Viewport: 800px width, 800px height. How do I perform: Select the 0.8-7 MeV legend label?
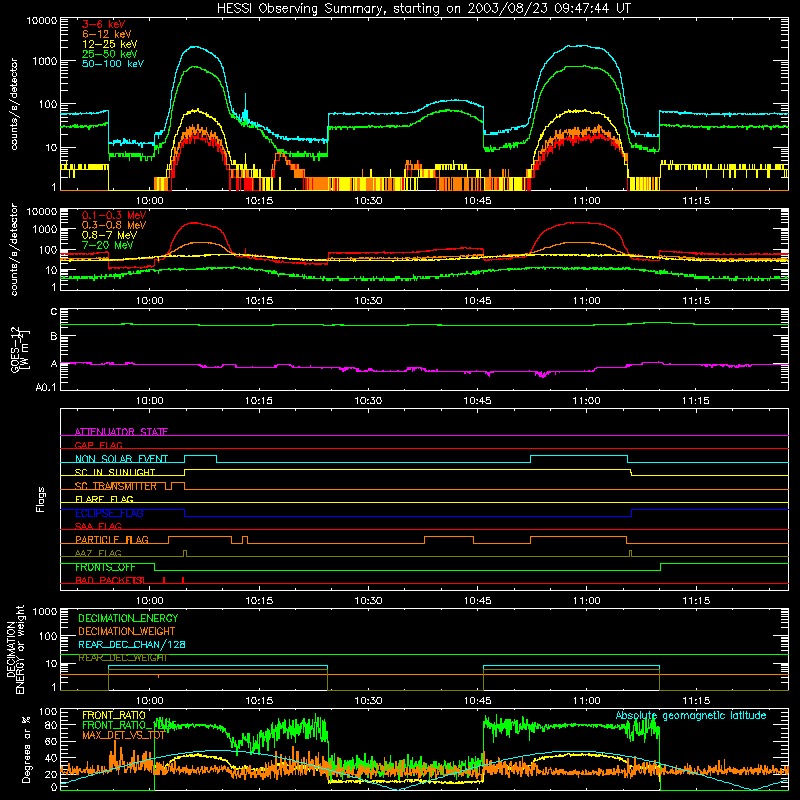[x=109, y=235]
